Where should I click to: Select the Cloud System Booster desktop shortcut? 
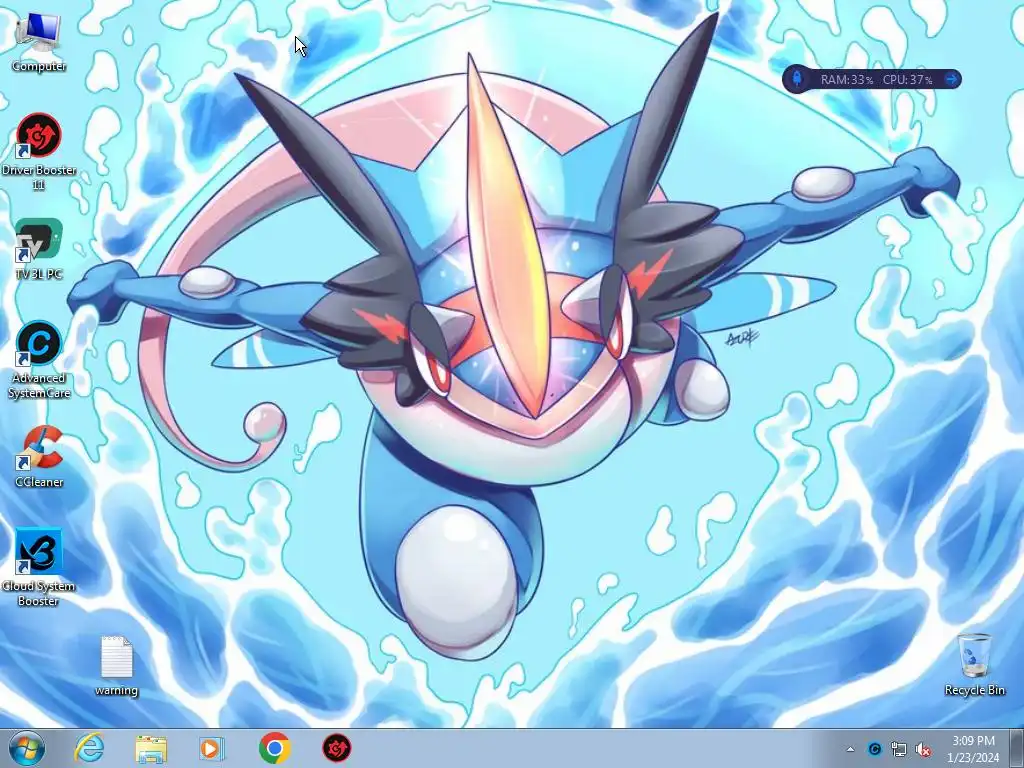(39, 567)
